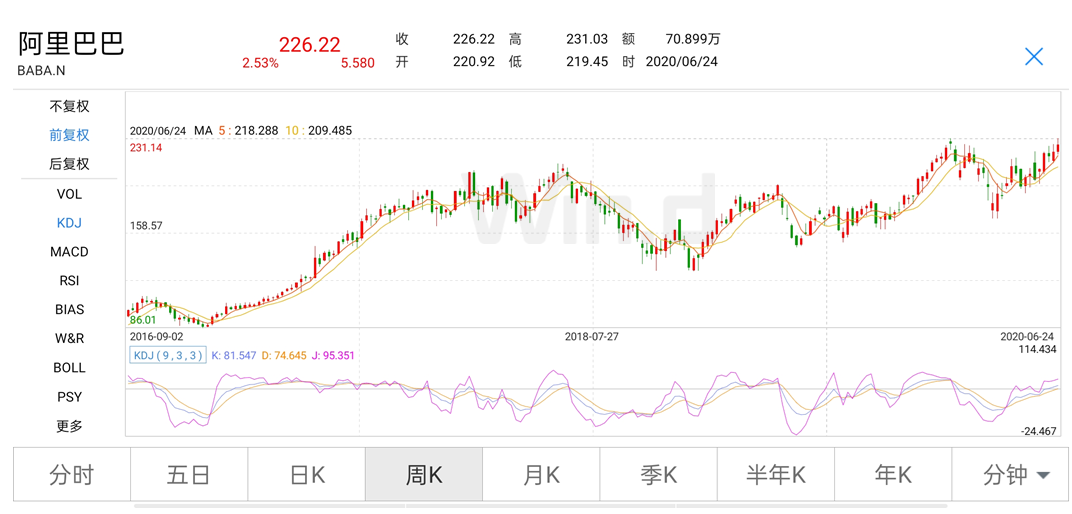Click the -24.467 KDJ lower bound label
This screenshot has height=514, width=1072.
point(1038,431)
